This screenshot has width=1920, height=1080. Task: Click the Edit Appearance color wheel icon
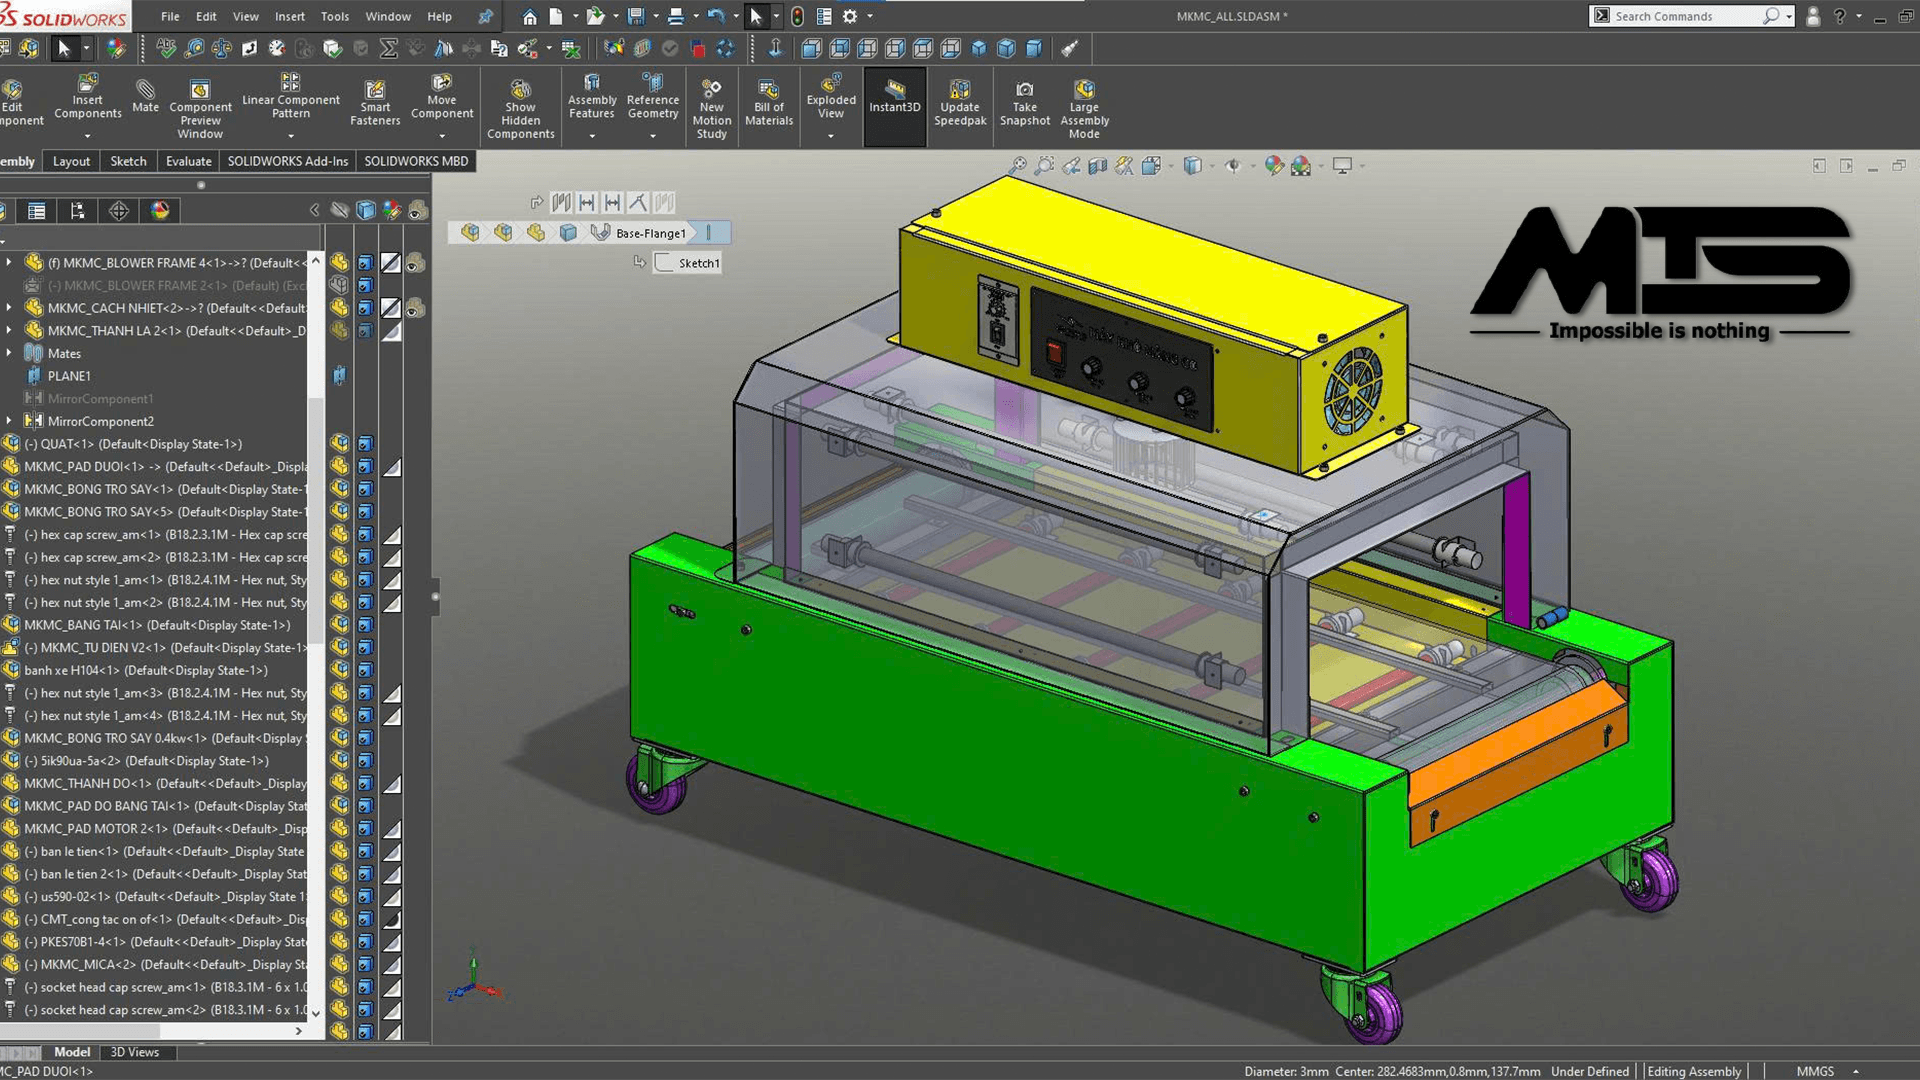(1273, 166)
